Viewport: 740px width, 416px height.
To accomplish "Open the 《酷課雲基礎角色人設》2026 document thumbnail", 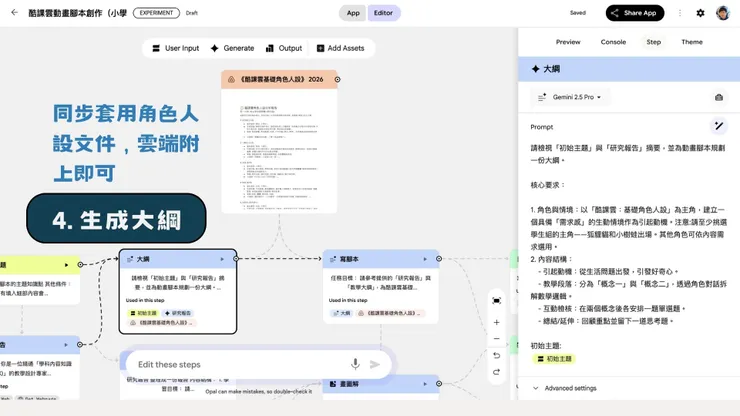I will click(279, 151).
